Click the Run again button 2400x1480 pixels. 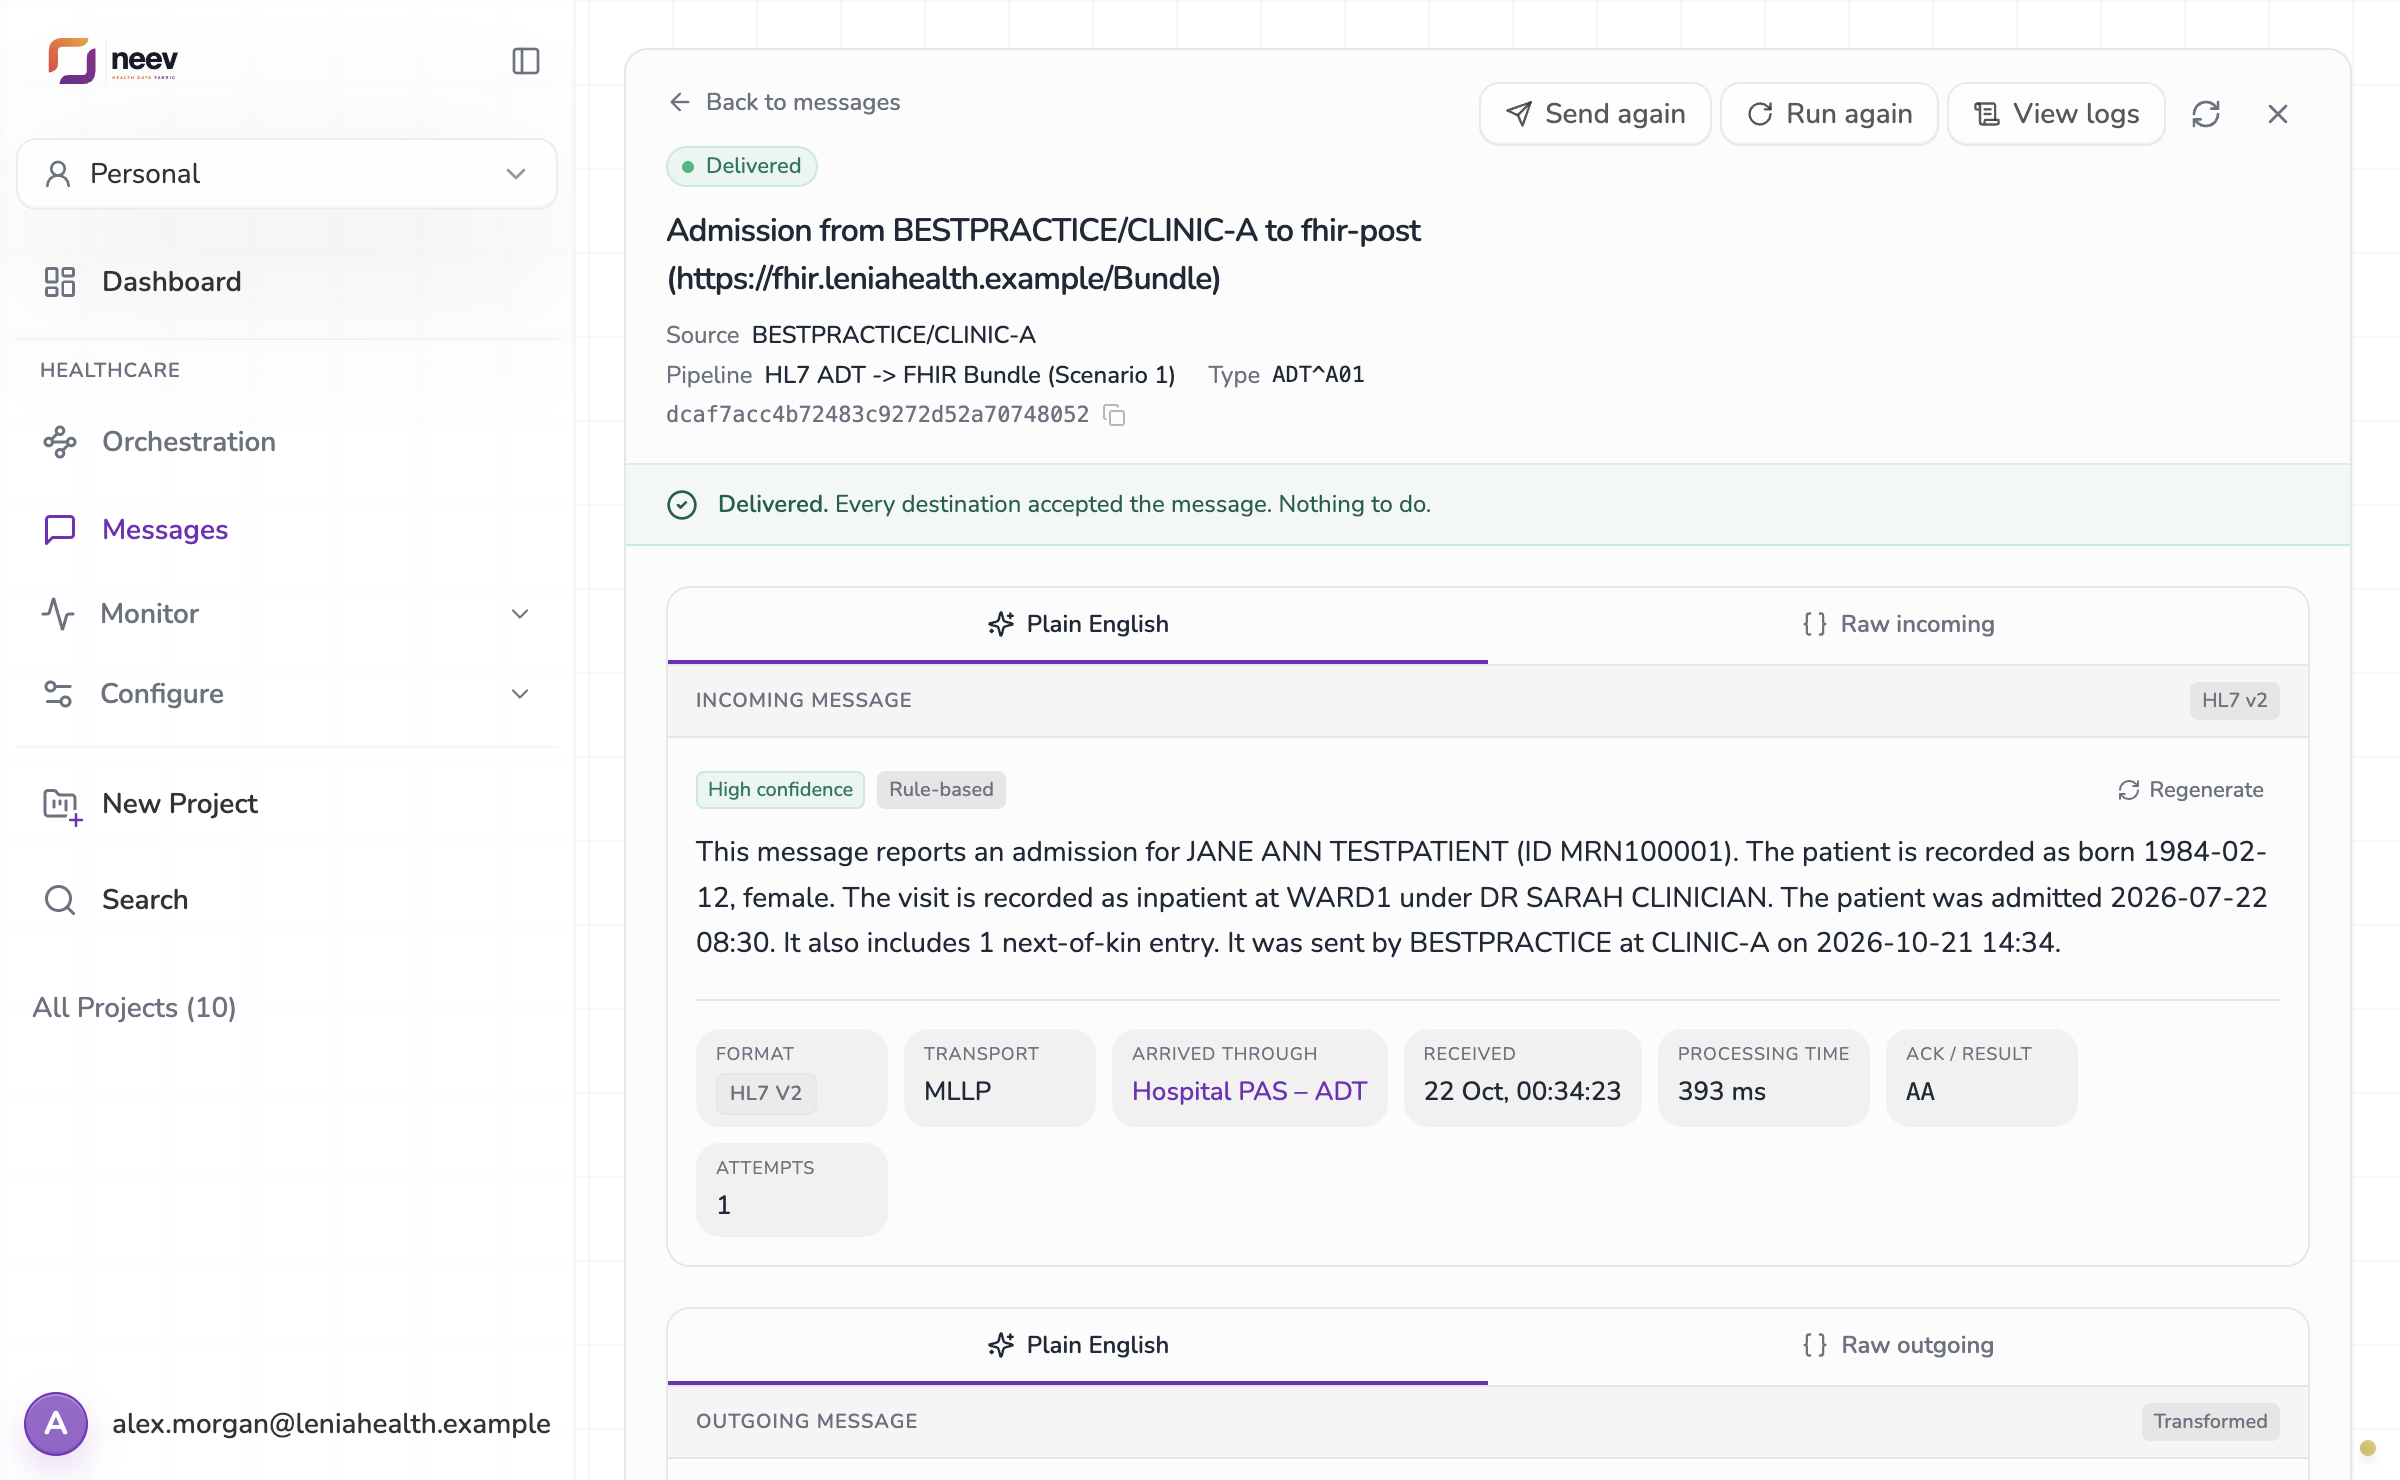(x=1829, y=114)
